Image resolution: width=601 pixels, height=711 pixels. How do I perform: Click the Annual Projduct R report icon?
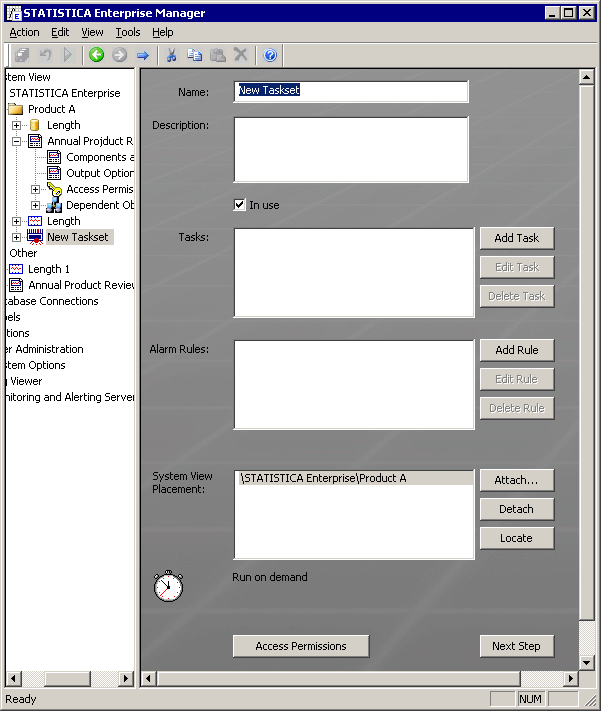click(x=35, y=141)
